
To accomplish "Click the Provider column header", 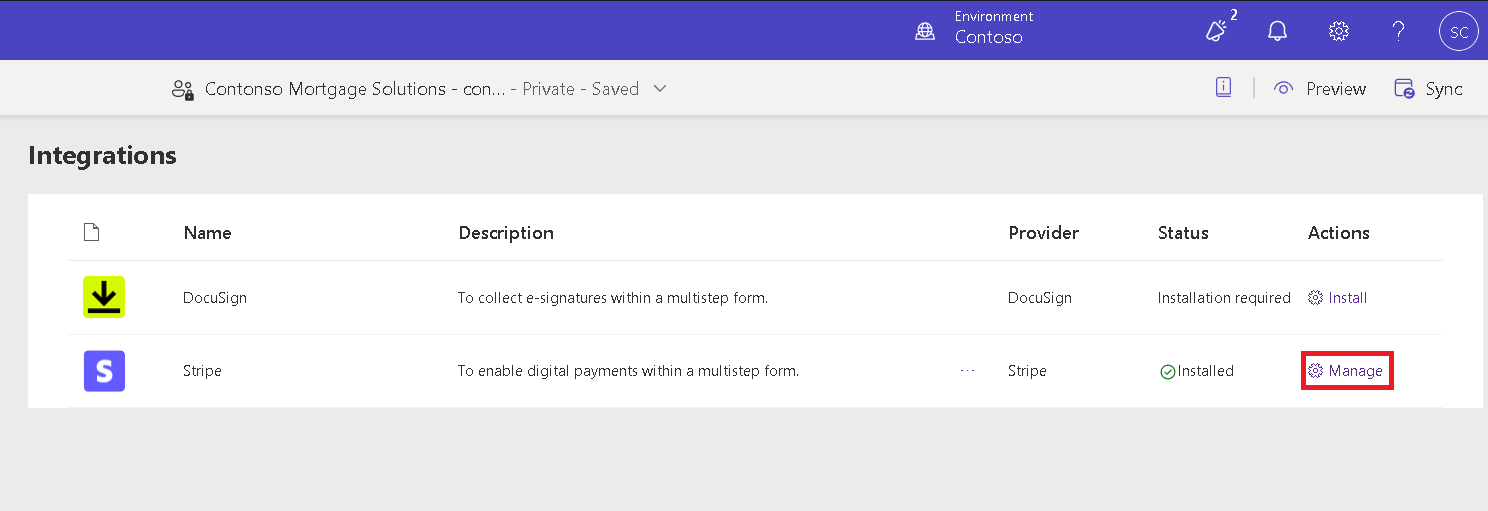I will click(x=1043, y=233).
